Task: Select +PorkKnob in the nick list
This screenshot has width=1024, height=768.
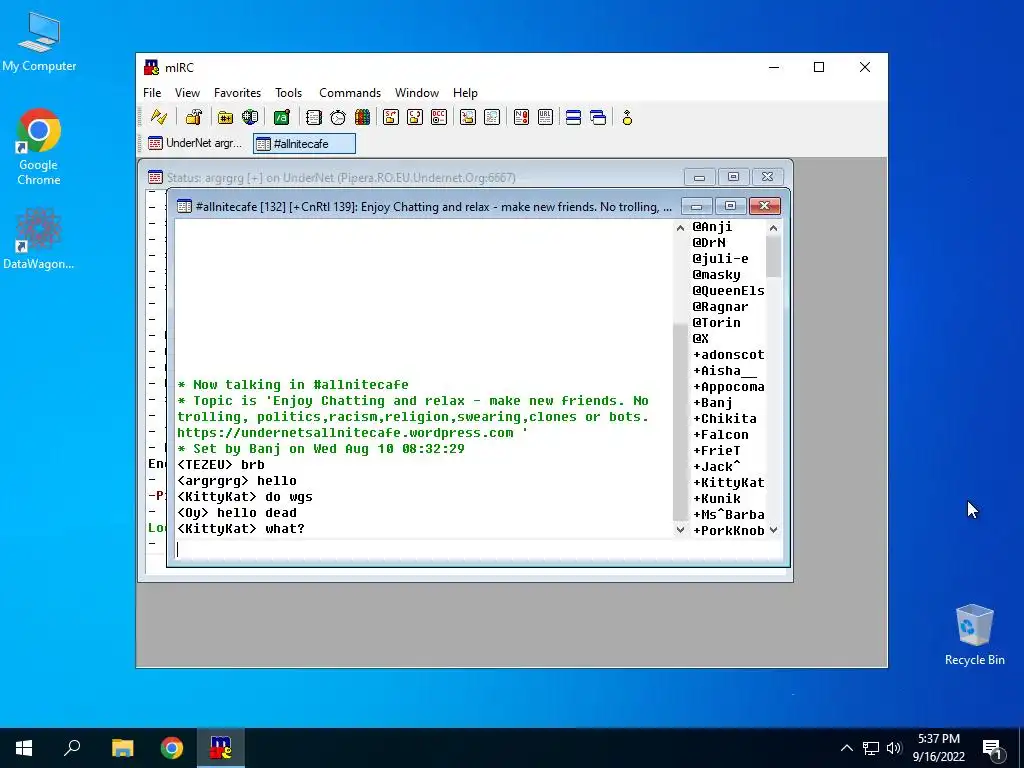Action: click(728, 530)
